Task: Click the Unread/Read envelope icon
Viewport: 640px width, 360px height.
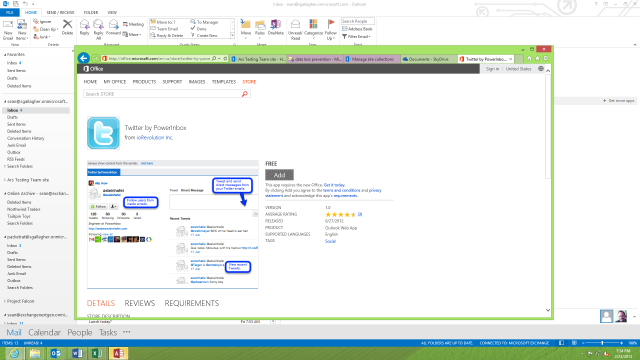Action: tap(295, 29)
